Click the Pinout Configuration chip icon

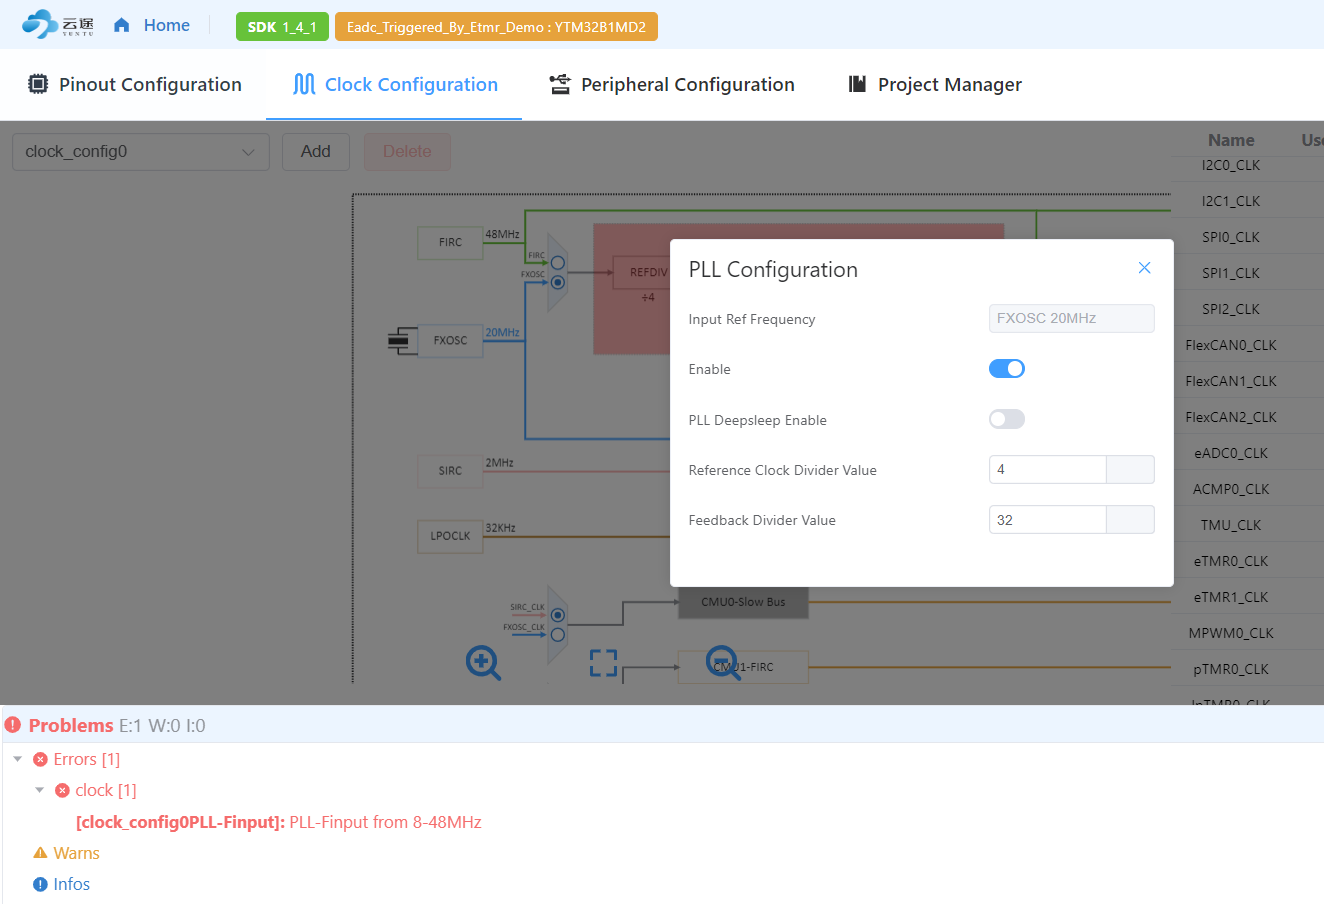(38, 84)
